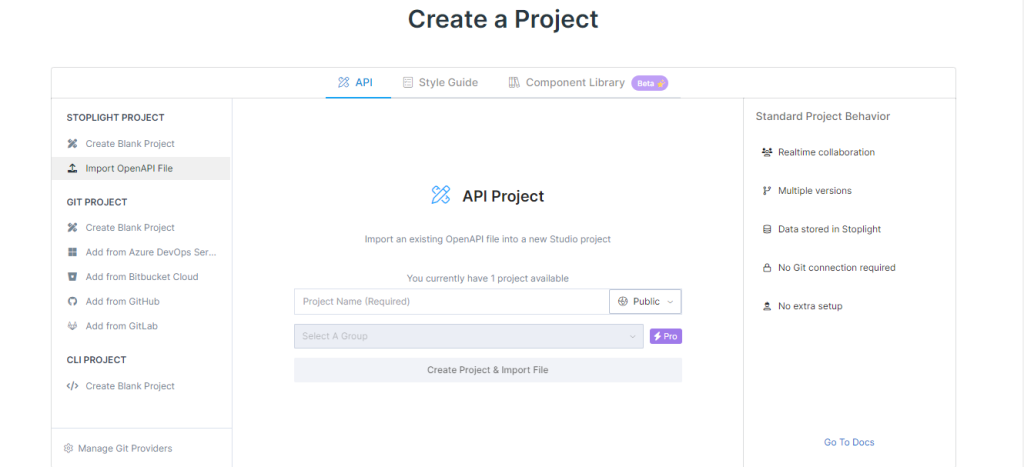Click the GitHub octocat icon
Image resolution: width=1024 pixels, height=467 pixels.
72,302
